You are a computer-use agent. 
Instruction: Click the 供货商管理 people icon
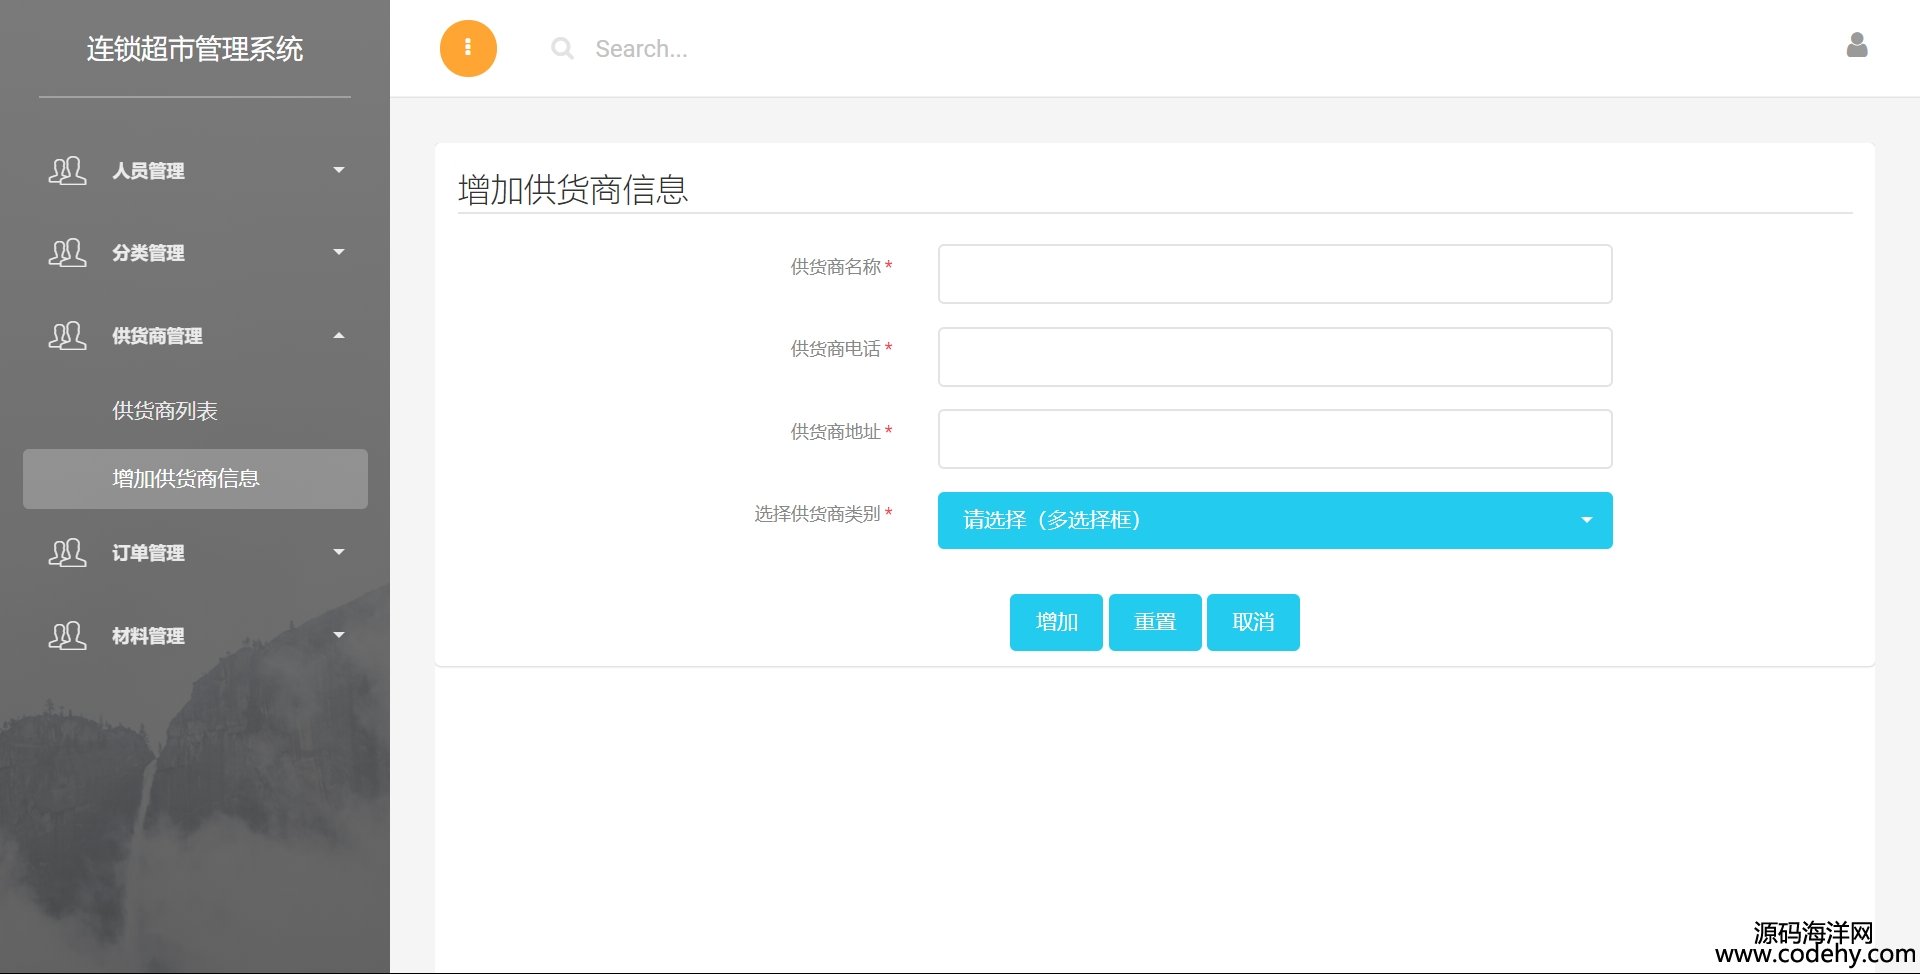[67, 336]
